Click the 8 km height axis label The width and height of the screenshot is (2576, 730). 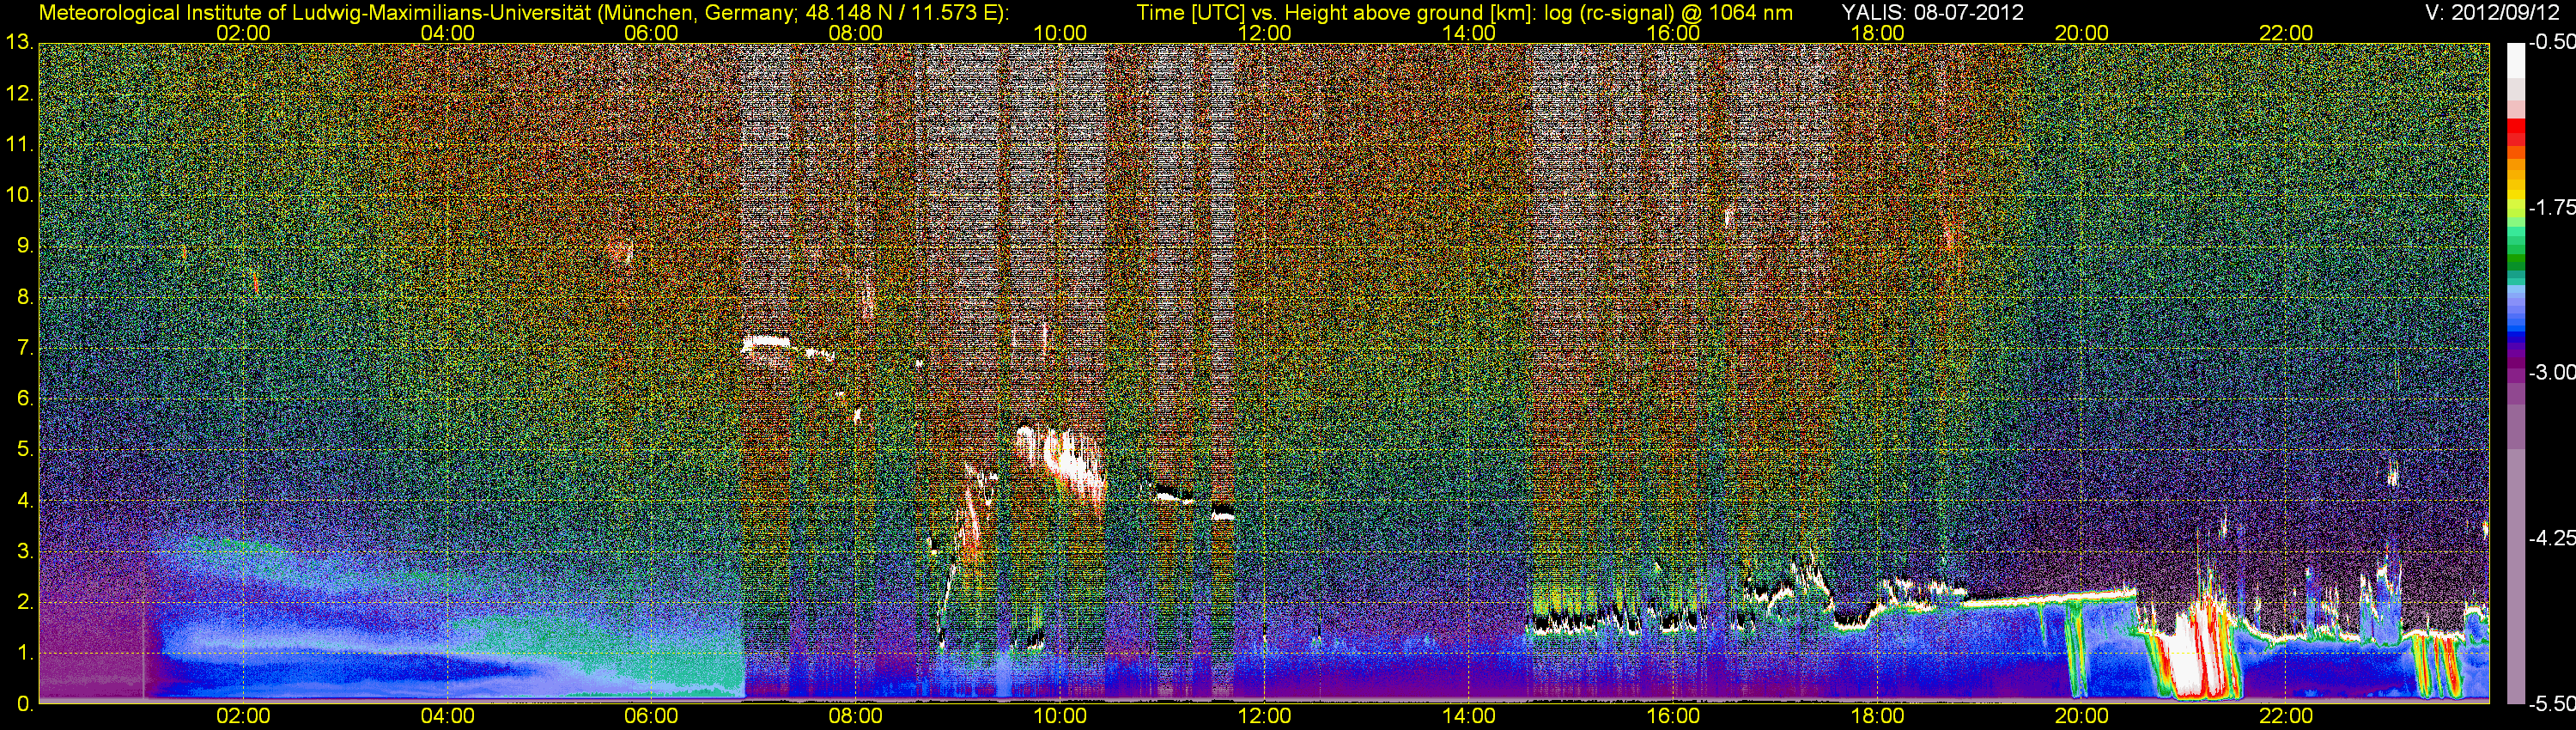[24, 297]
